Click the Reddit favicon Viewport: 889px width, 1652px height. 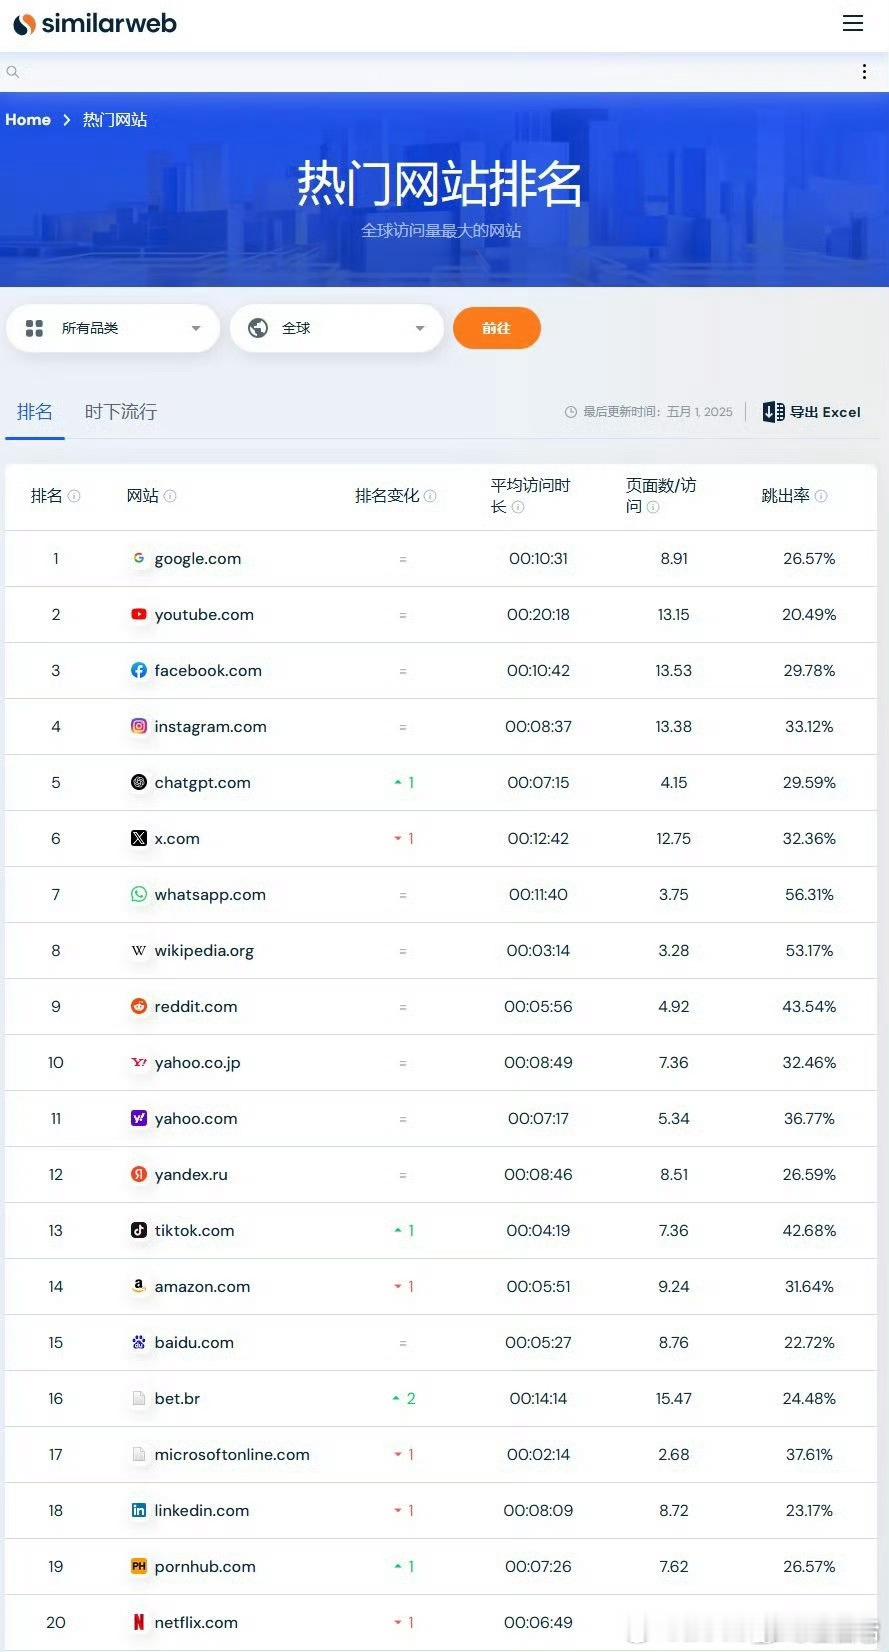pos(139,1006)
